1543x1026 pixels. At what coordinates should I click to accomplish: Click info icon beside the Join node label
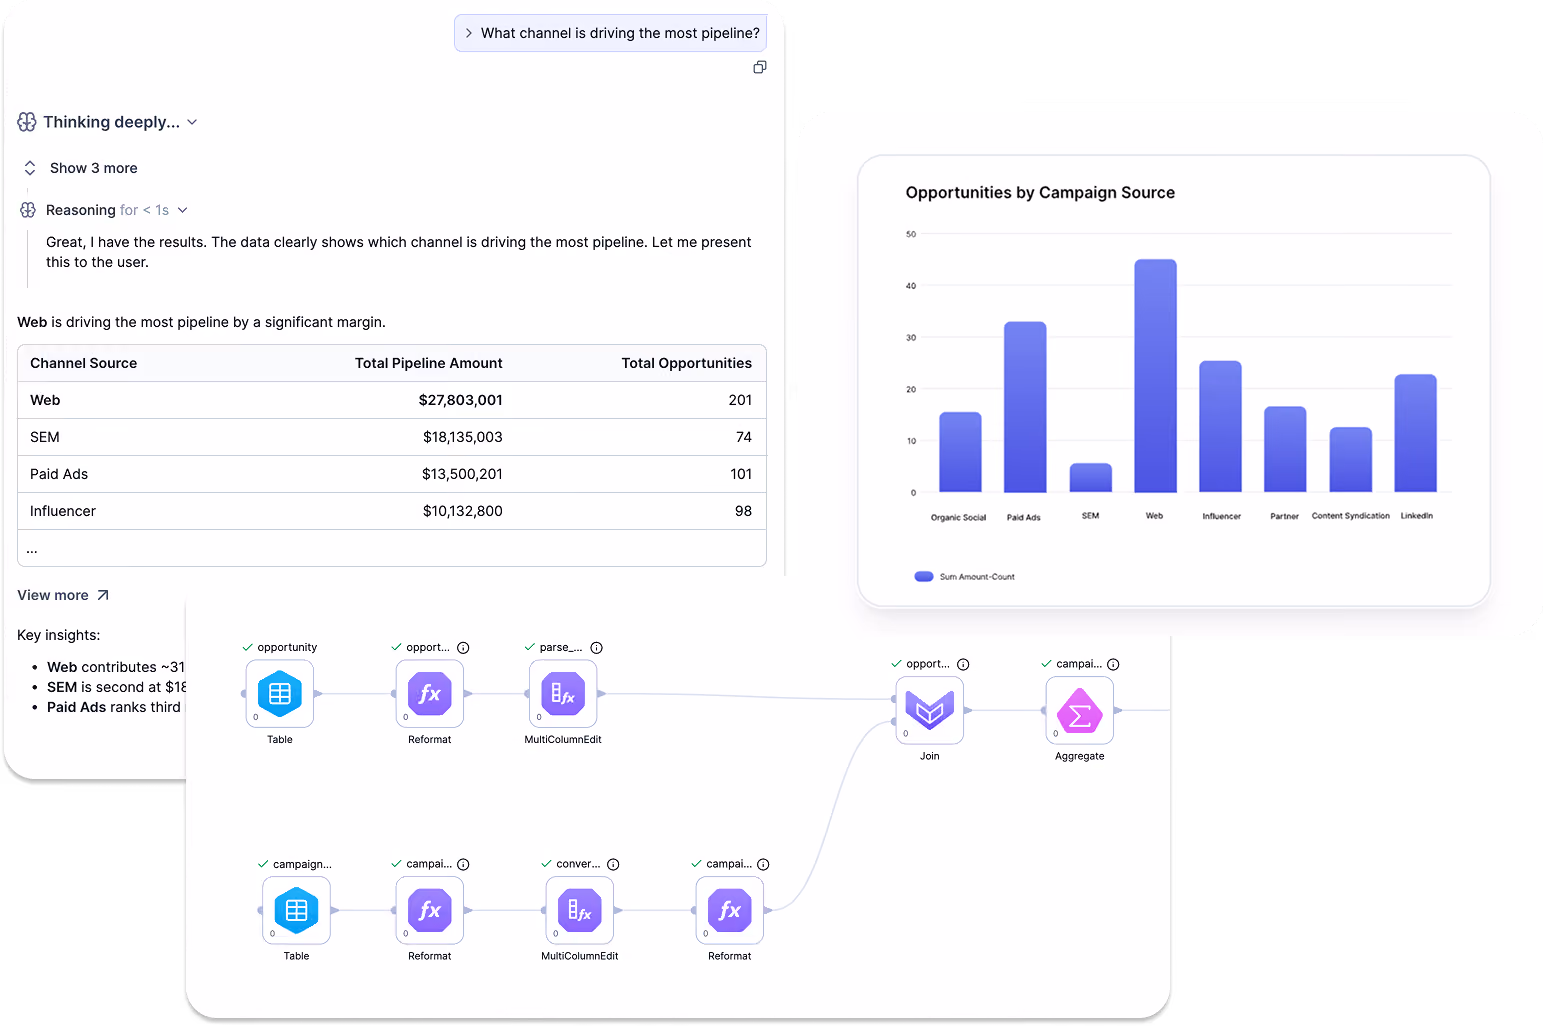(963, 664)
